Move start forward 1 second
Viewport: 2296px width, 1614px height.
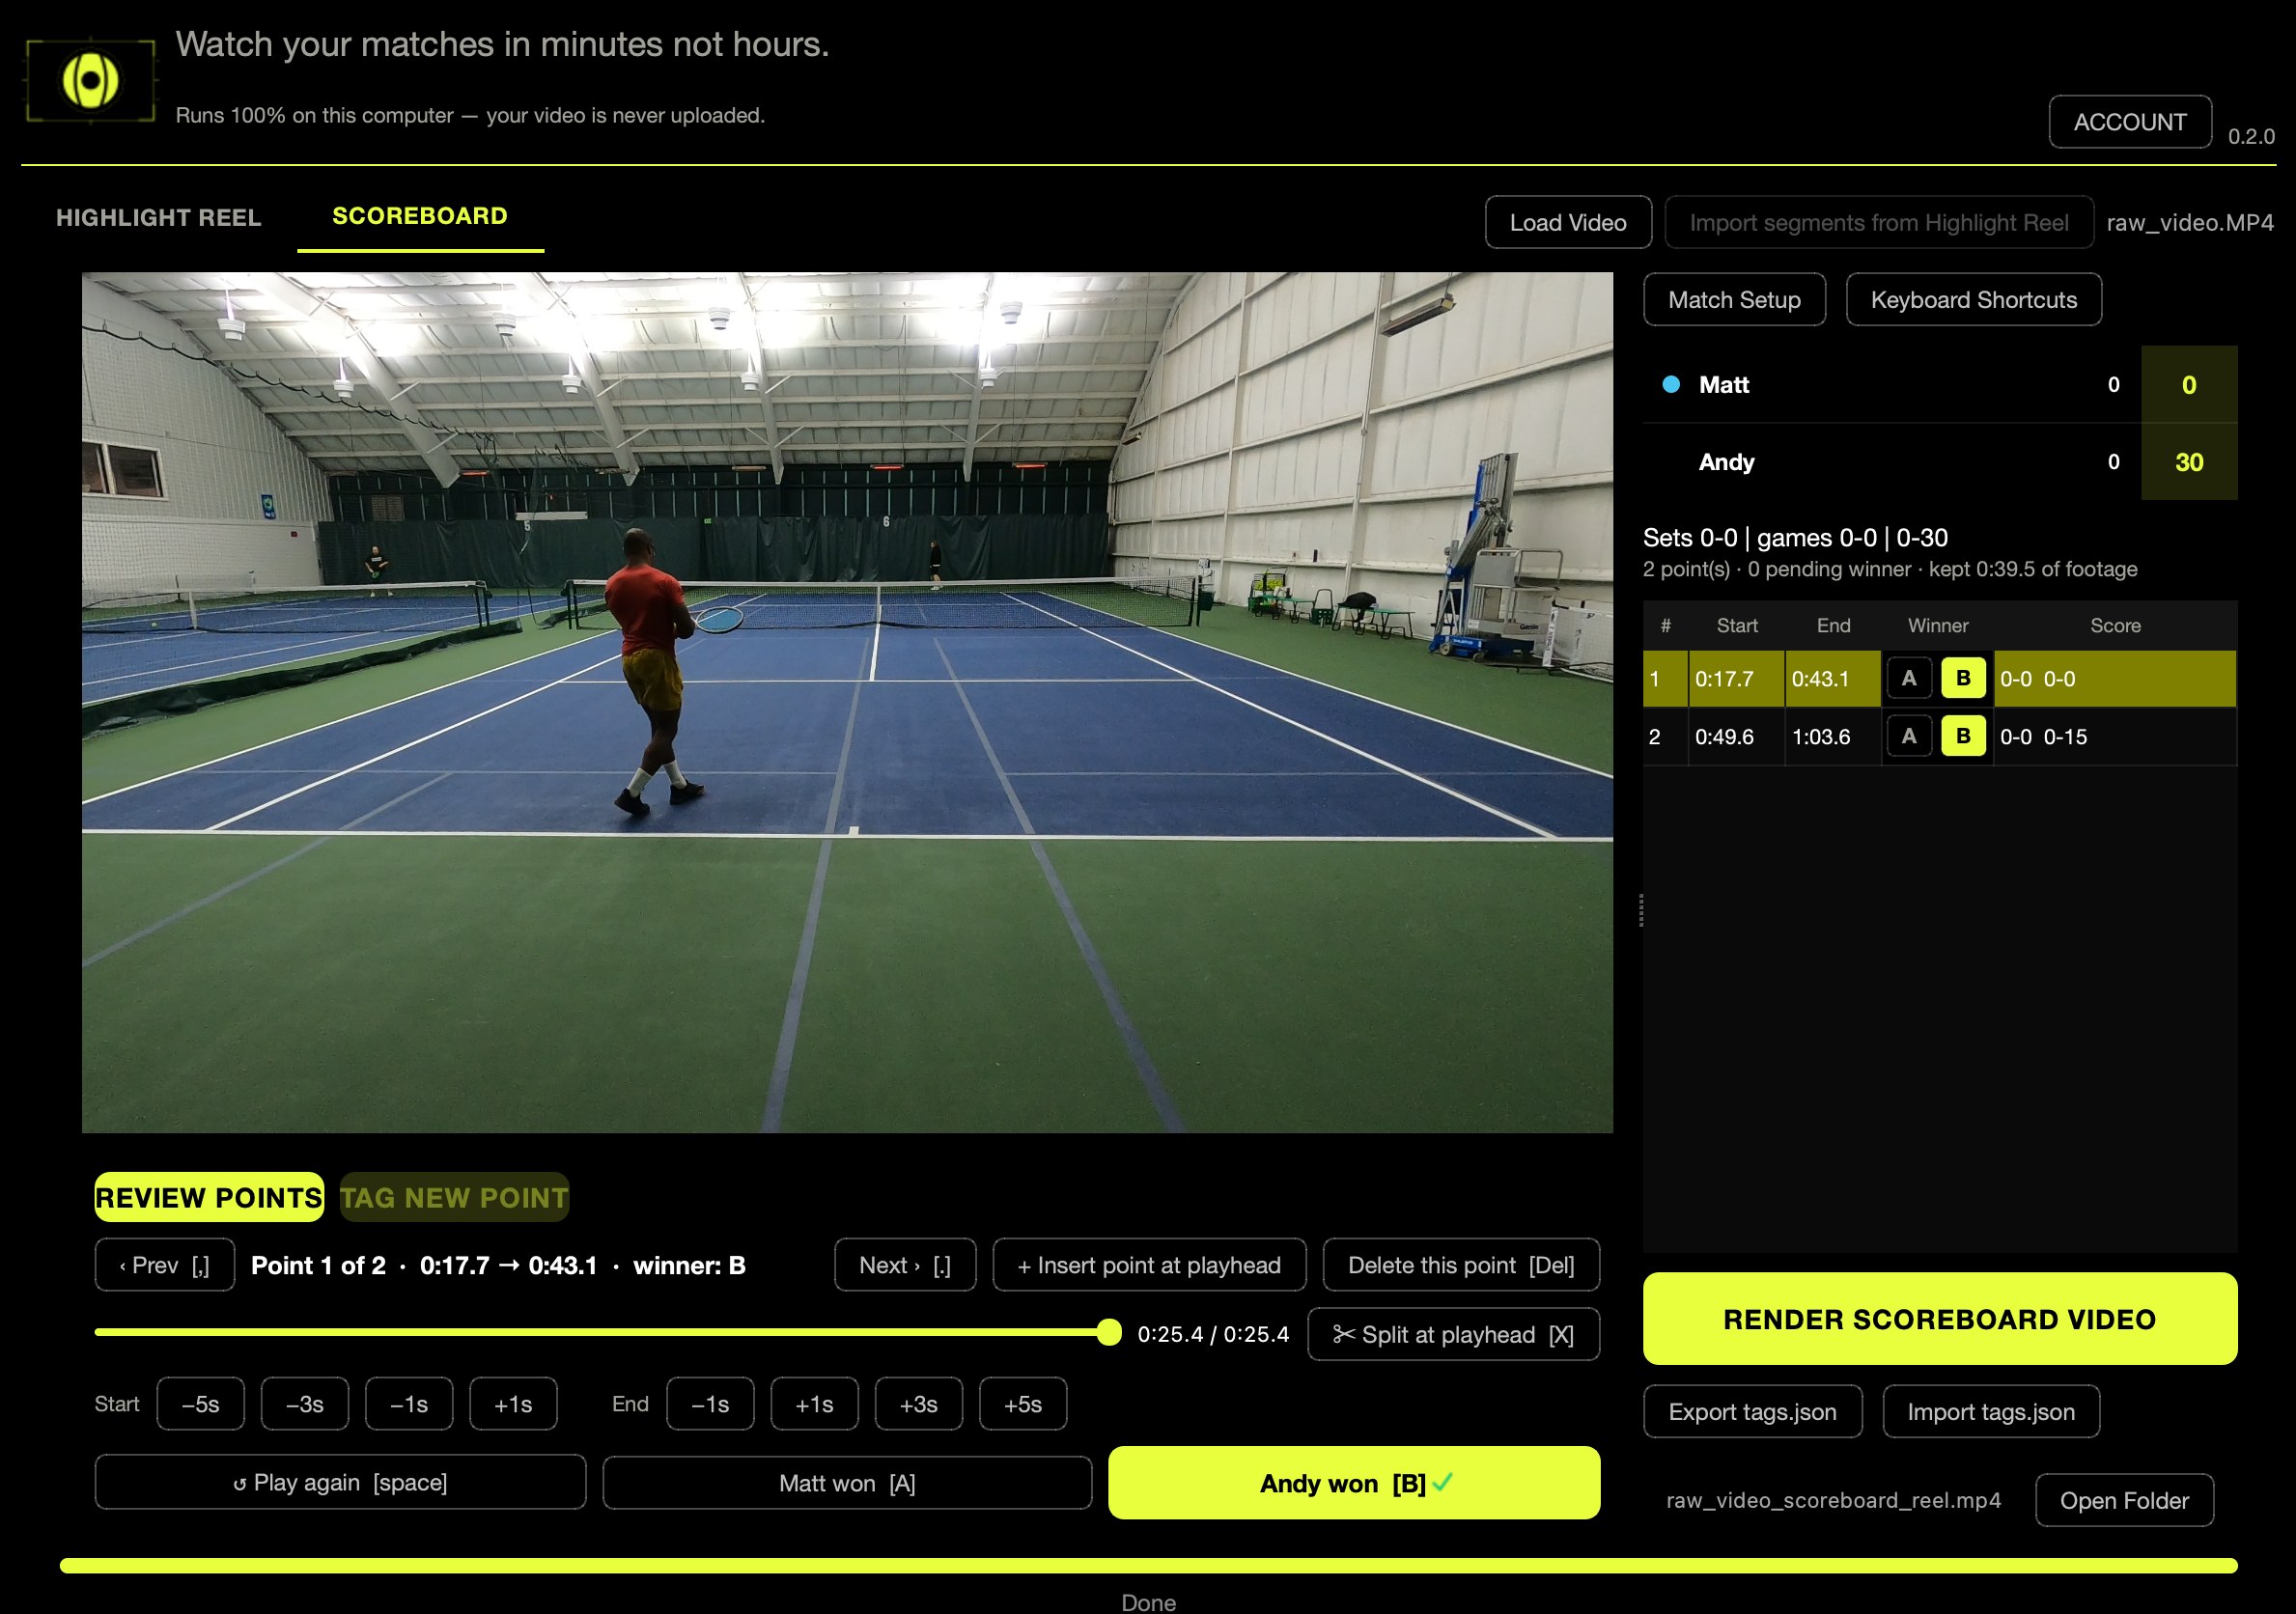pyautogui.click(x=513, y=1404)
